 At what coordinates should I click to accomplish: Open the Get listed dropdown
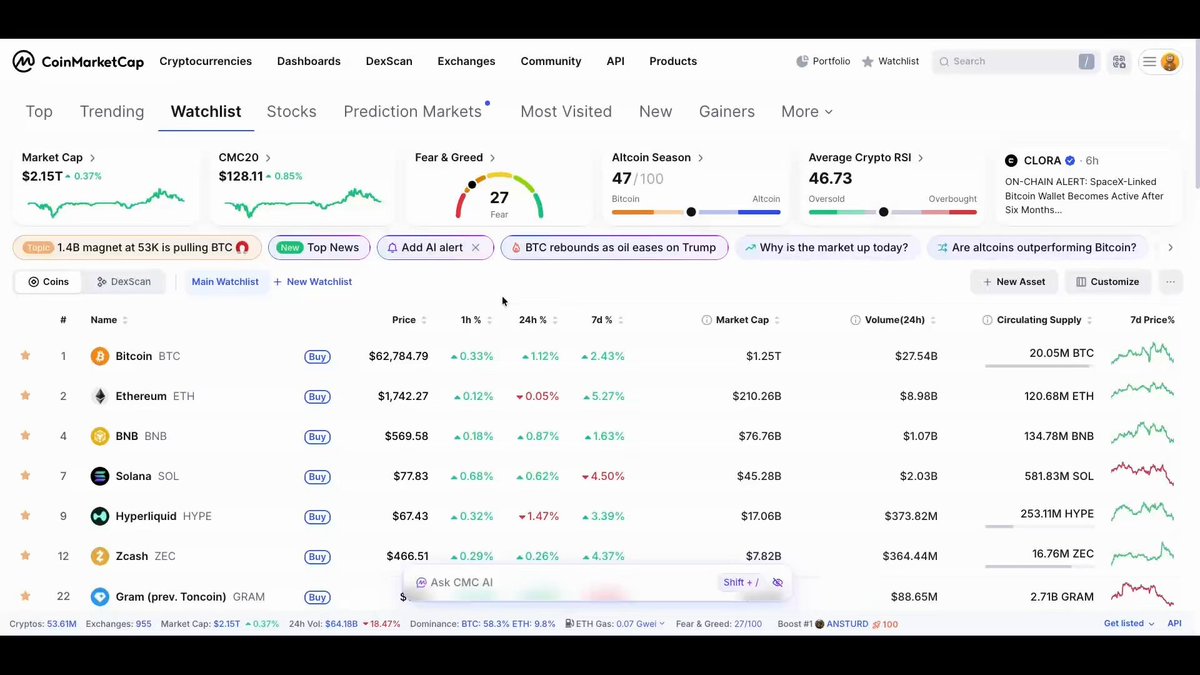(x=1129, y=624)
